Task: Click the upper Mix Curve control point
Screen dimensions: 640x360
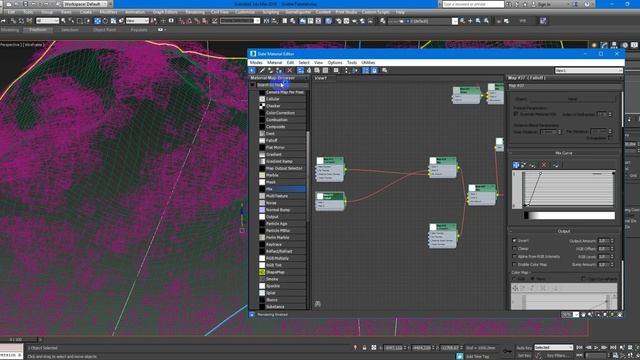Action: coord(540,173)
